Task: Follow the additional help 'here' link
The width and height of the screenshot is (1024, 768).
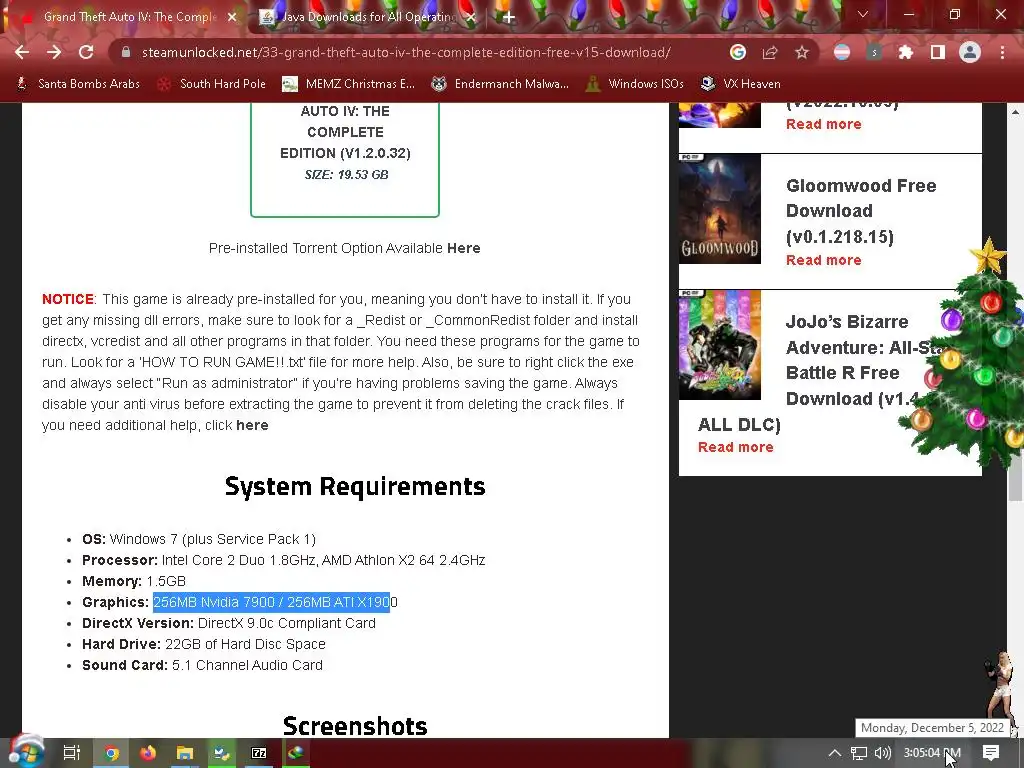Action: [x=252, y=425]
